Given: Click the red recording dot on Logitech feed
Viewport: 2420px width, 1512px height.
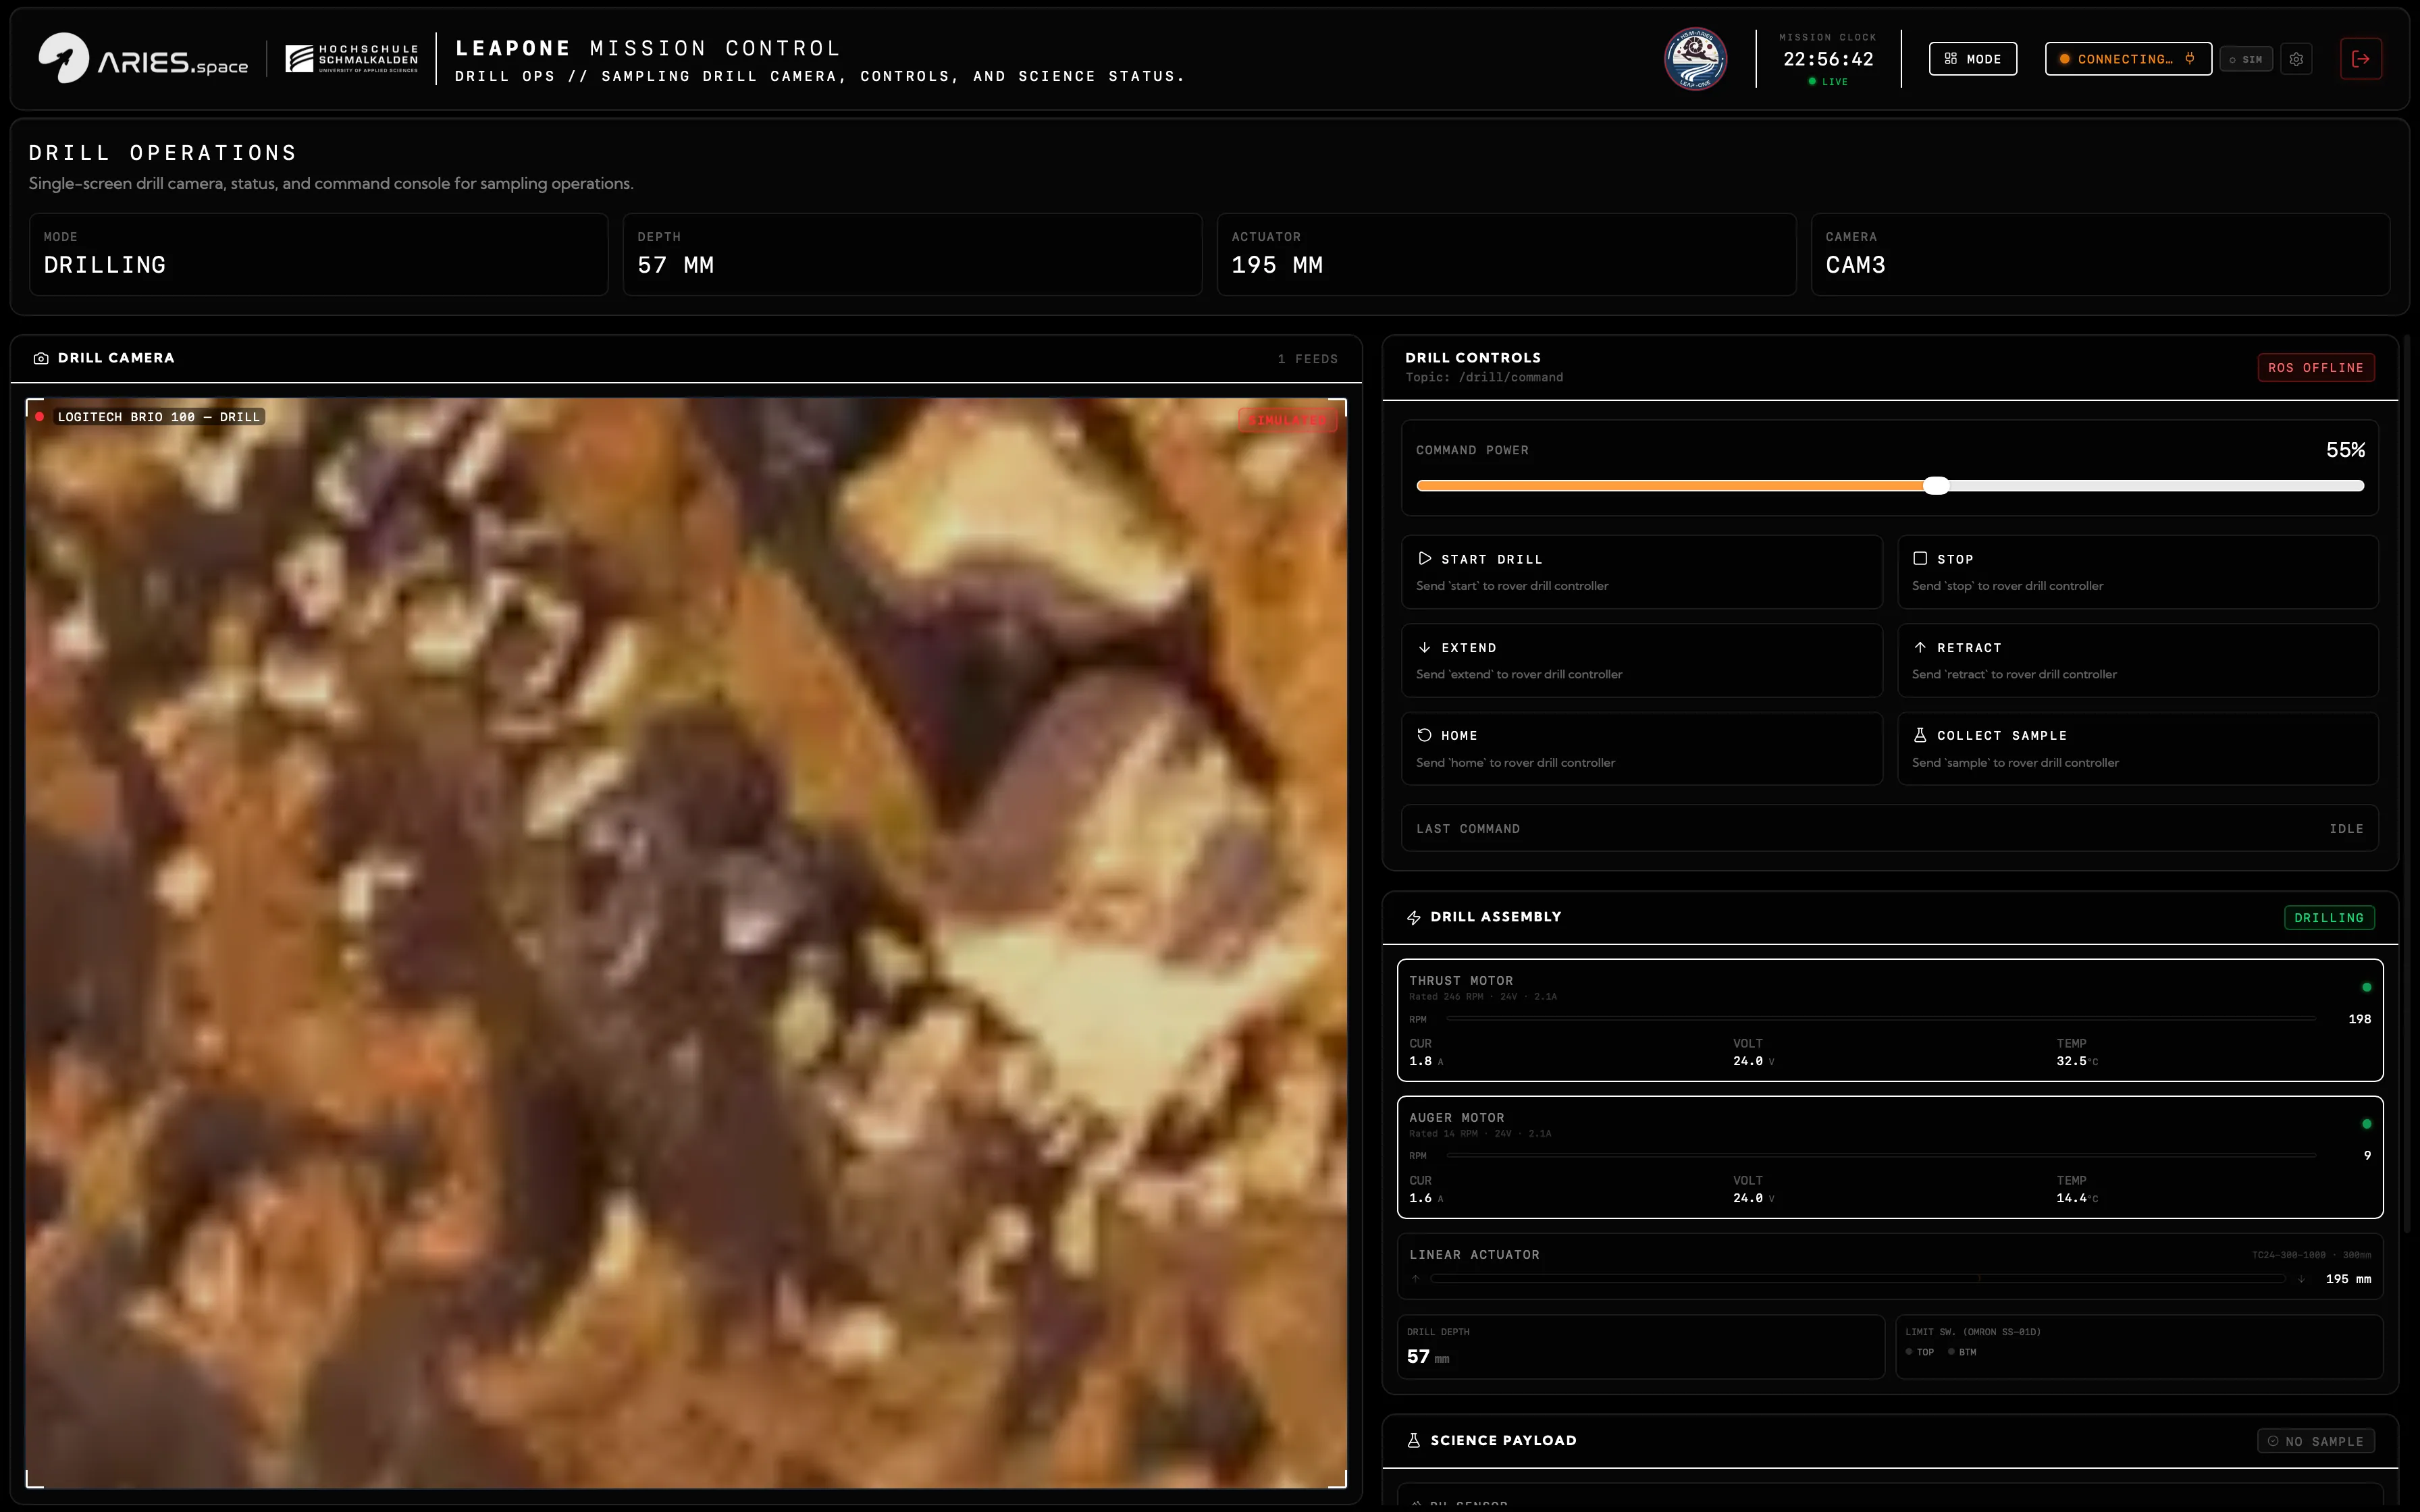Looking at the screenshot, I should pos(39,417).
